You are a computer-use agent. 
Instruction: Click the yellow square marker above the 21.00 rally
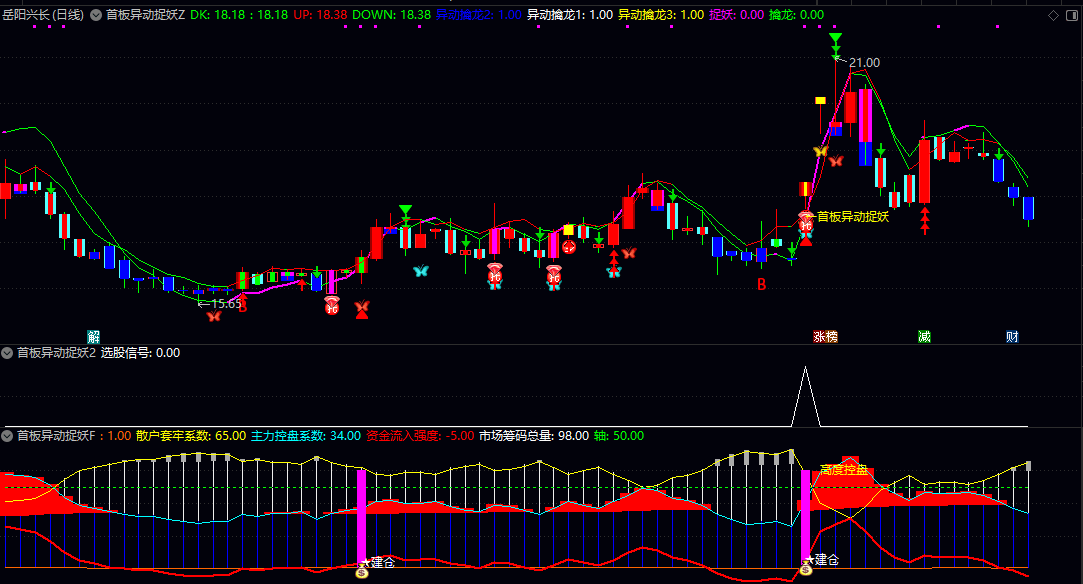[820, 100]
